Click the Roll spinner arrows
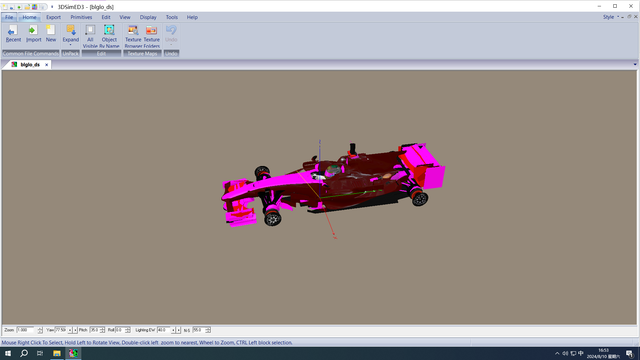The image size is (640, 360). pos(128,330)
